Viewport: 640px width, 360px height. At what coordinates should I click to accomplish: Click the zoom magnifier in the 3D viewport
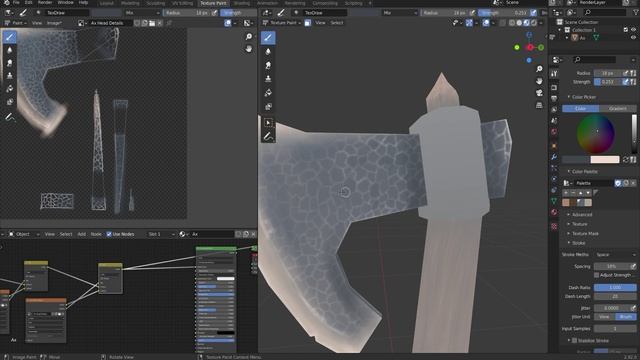(x=539, y=69)
